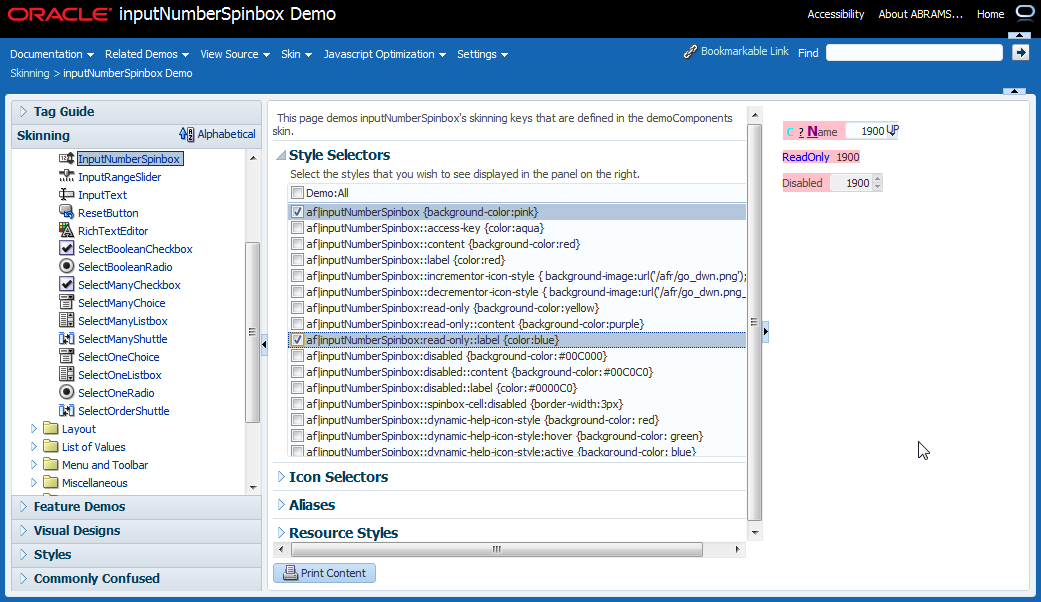Click the InputRangeSlider icon in tree
Screen dimensions: 1041x602
[66, 177]
